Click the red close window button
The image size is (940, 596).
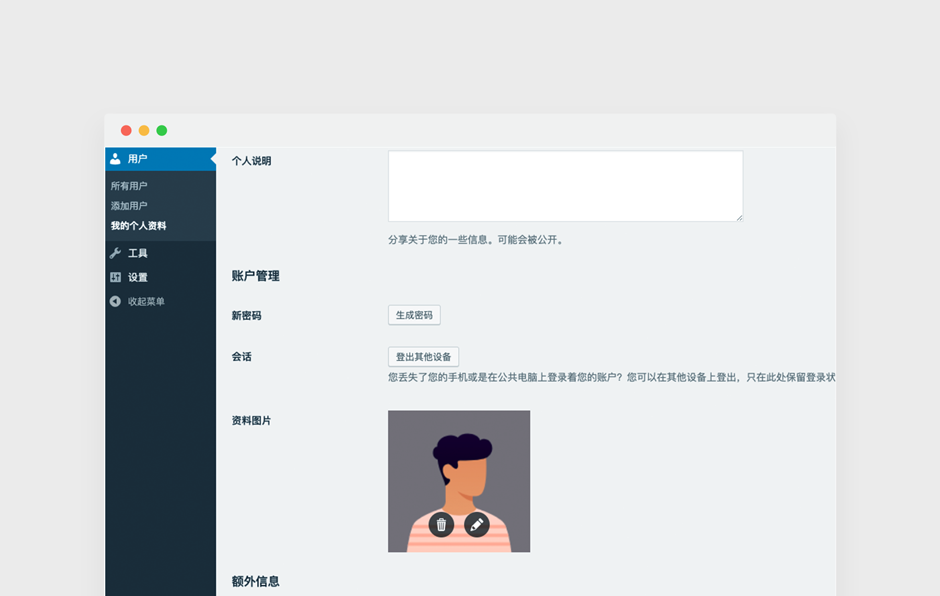126,130
